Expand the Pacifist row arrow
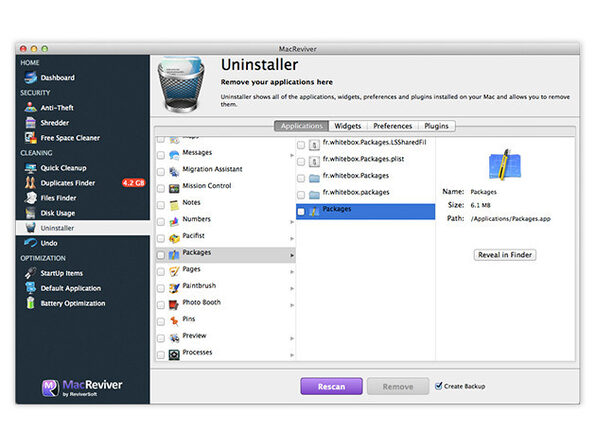 [x=292, y=239]
